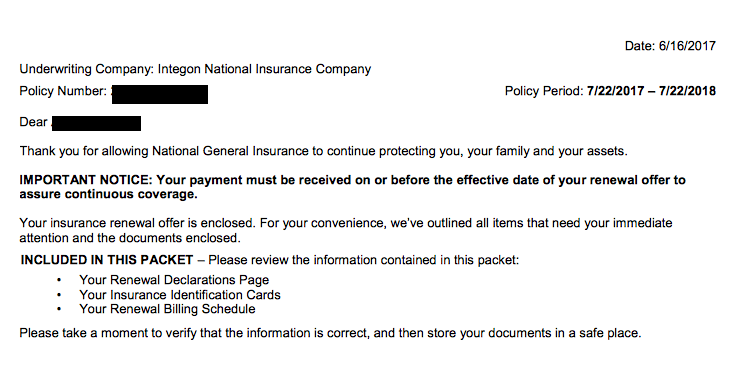753x367 pixels.
Task: Click the Policy Period label
Action: (544, 91)
